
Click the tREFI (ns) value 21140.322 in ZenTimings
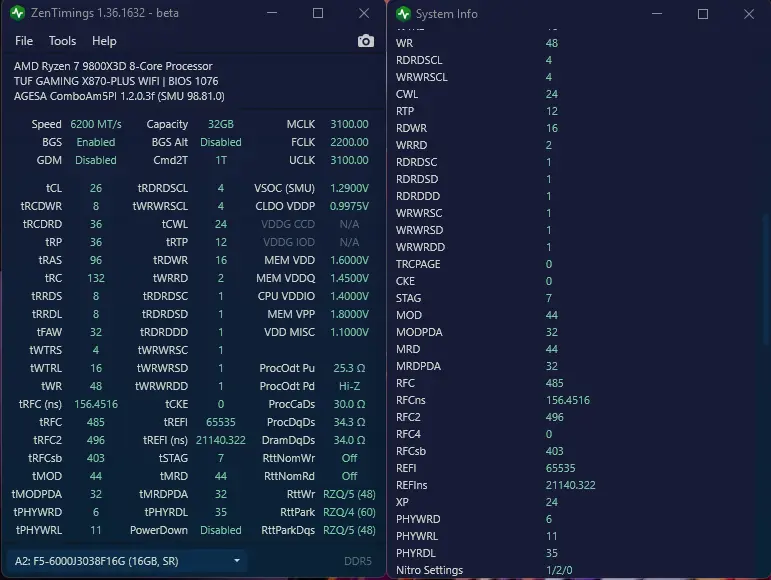[221, 440]
